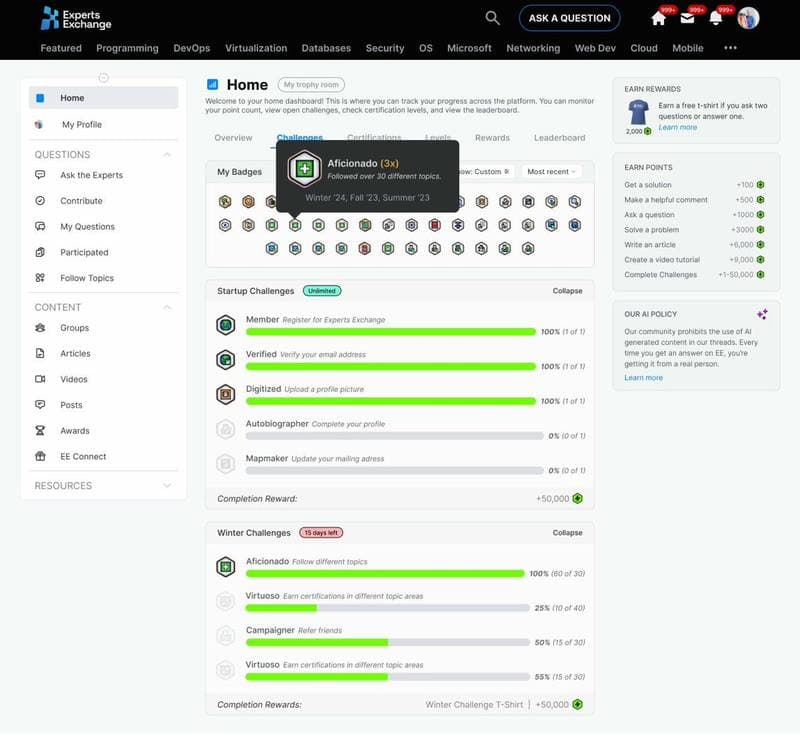Click the Member challenge progress bar
Viewport: 800px width, 741px height.
coord(390,332)
